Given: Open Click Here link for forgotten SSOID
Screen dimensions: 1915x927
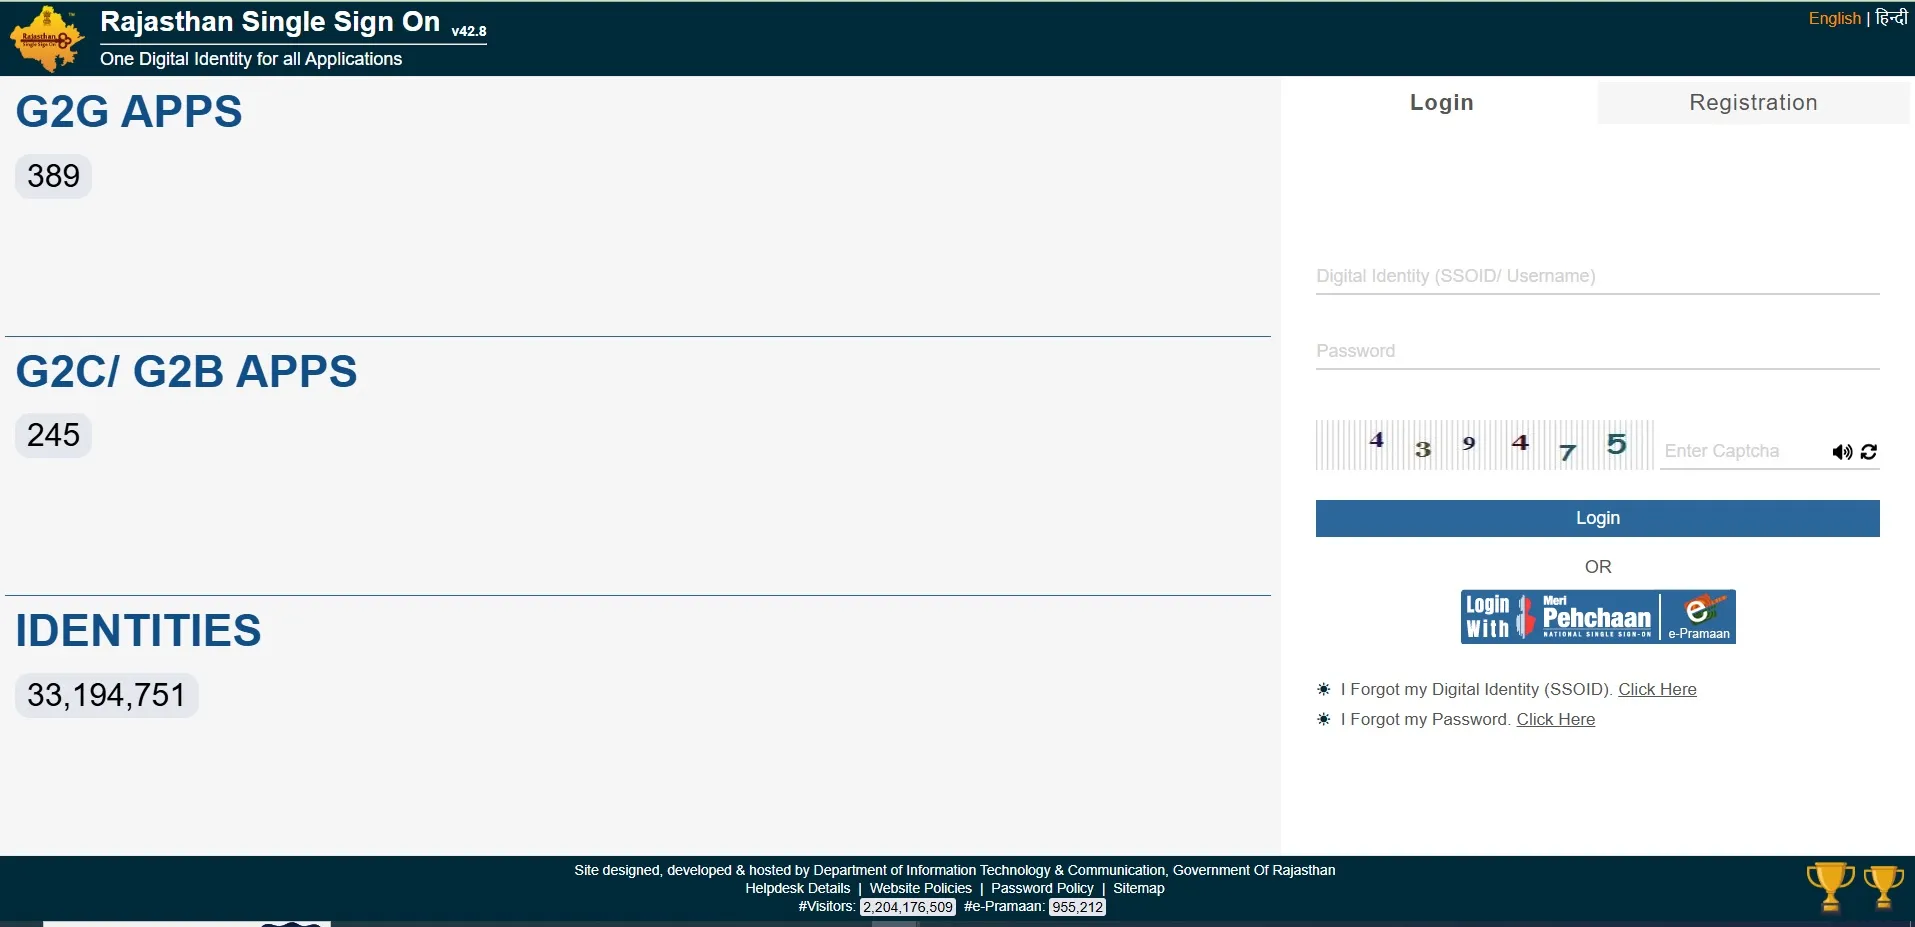Looking at the screenshot, I should (x=1657, y=689).
